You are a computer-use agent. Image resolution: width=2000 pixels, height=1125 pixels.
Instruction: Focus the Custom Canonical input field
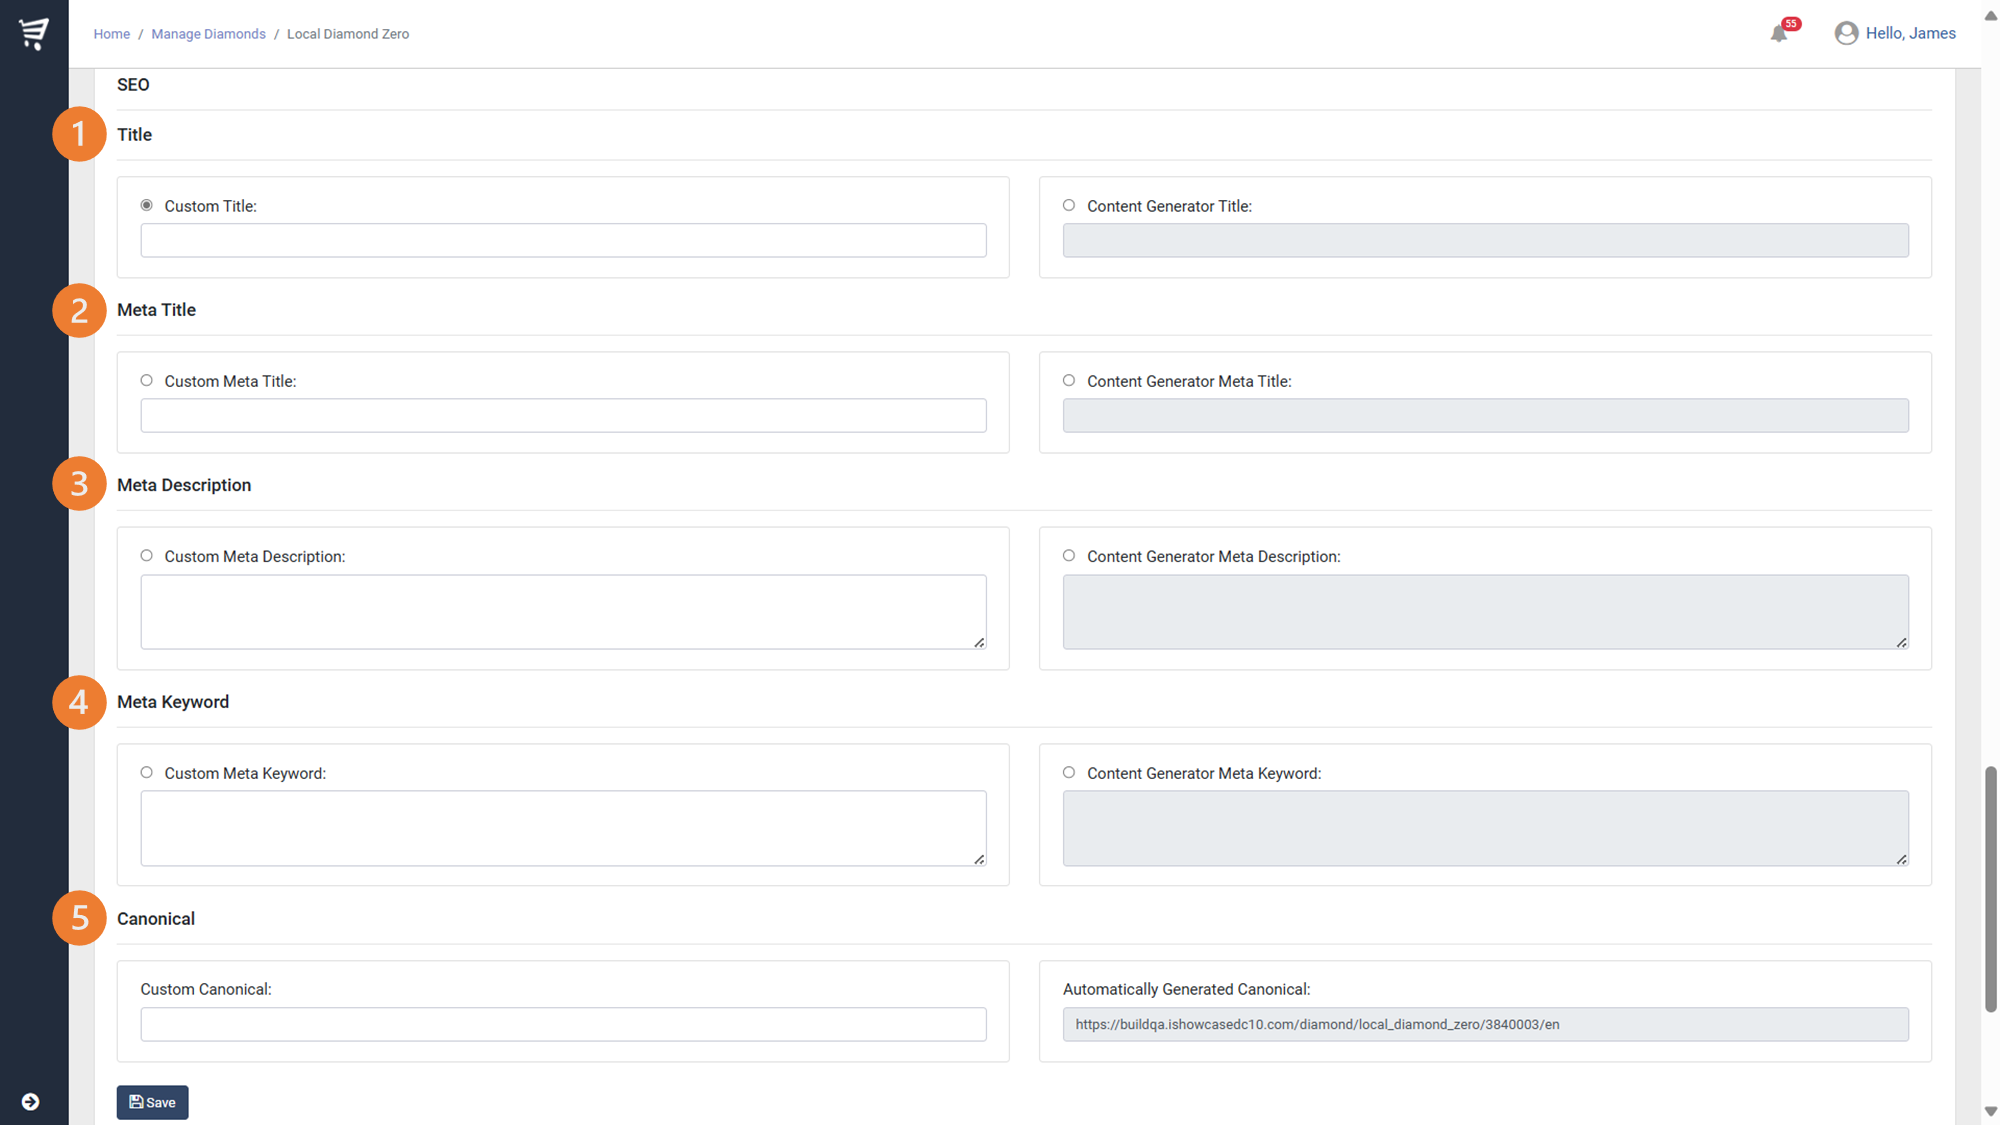[563, 1024]
